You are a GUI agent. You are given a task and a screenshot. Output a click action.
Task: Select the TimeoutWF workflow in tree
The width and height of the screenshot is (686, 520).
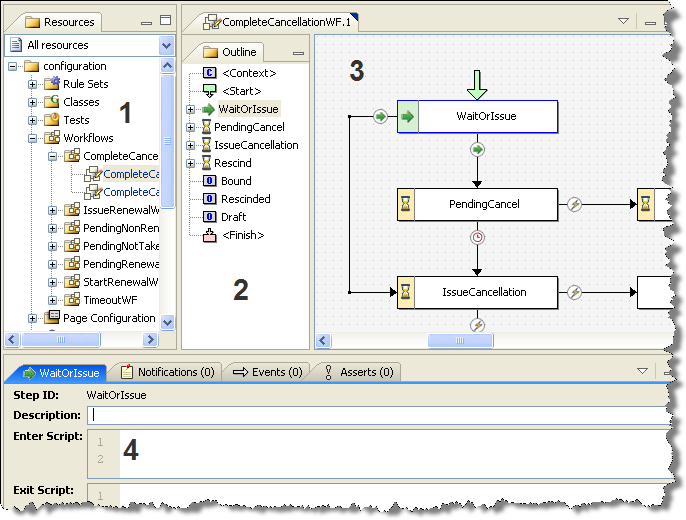[110, 300]
